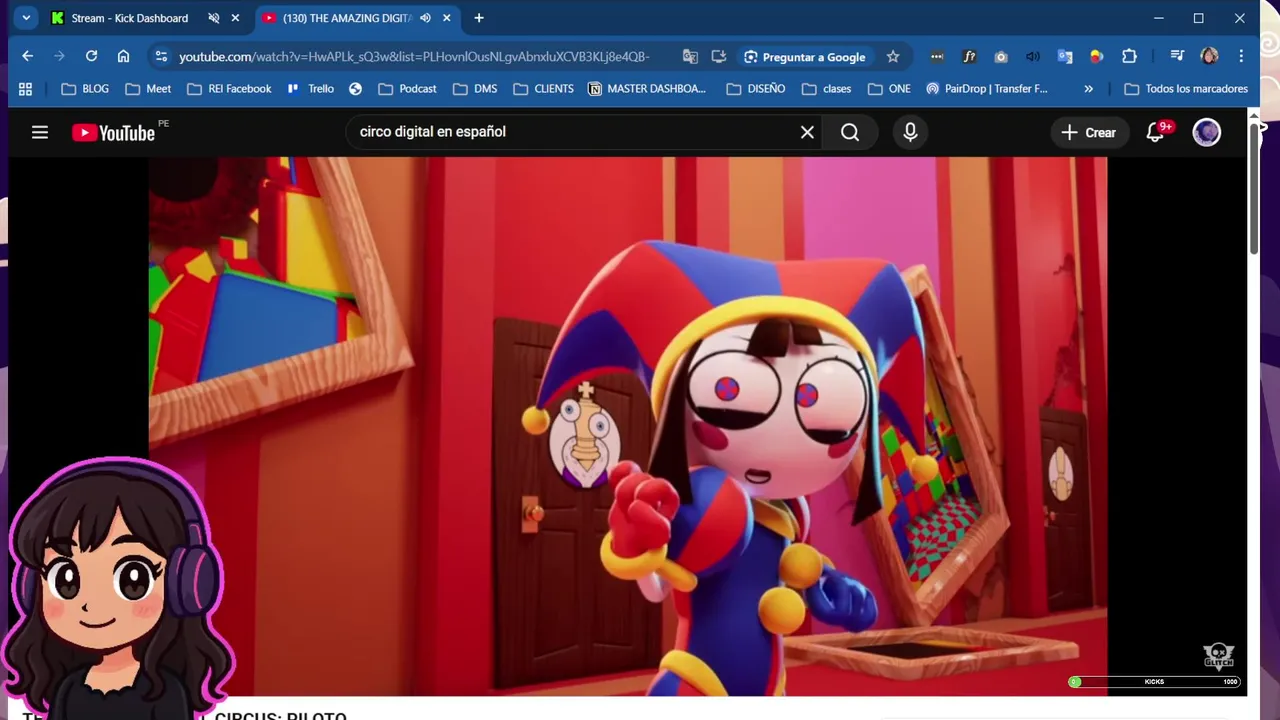
Task: Open the speaker volume extension
Action: point(1033,57)
